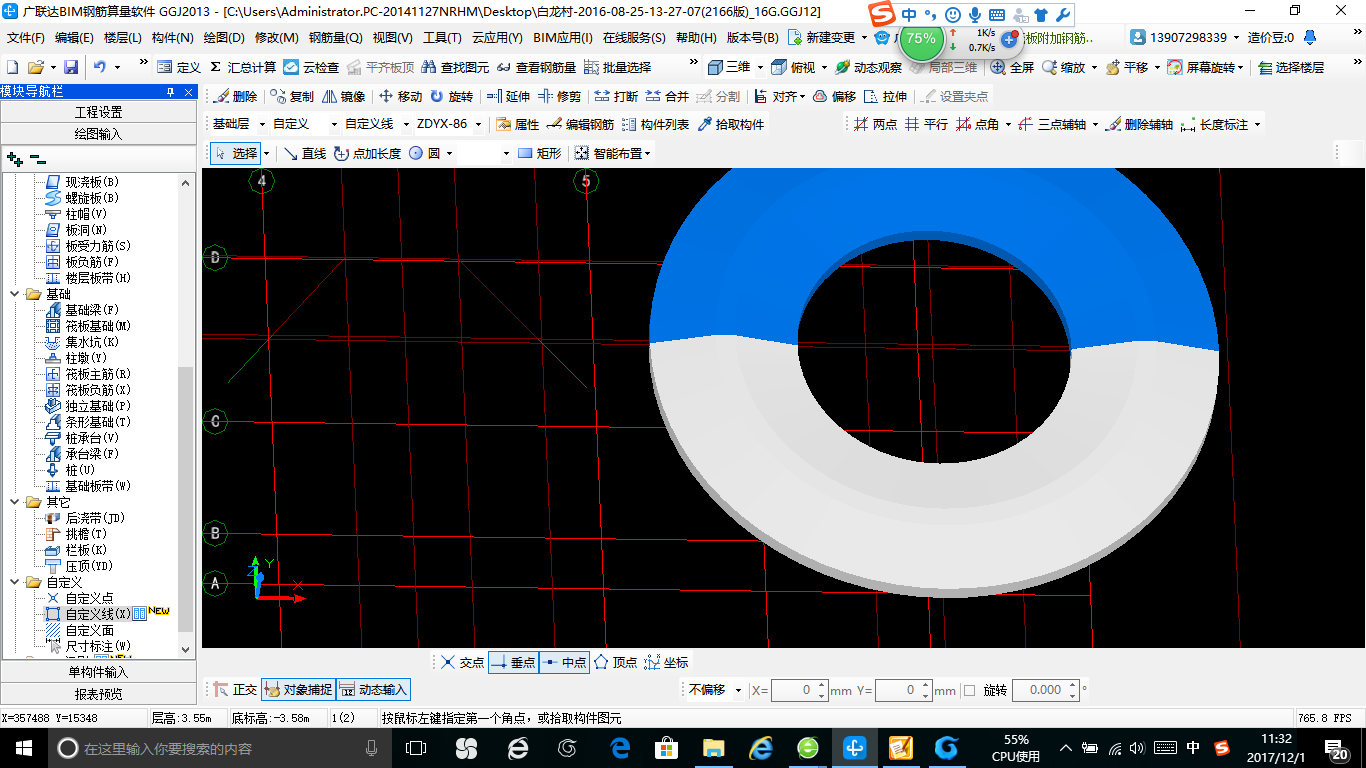Select the 移动 move tool
The image size is (1366, 768).
tap(400, 97)
